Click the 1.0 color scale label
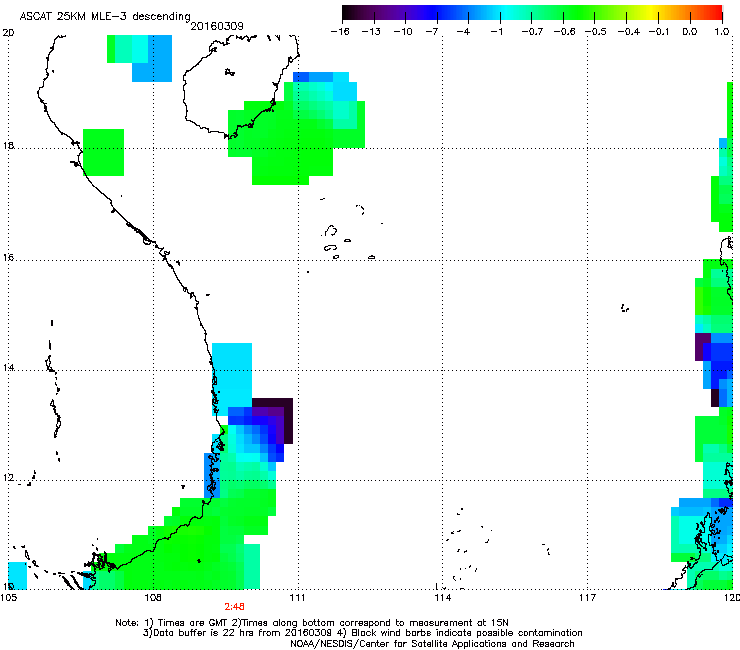740x650 pixels. tap(722, 32)
